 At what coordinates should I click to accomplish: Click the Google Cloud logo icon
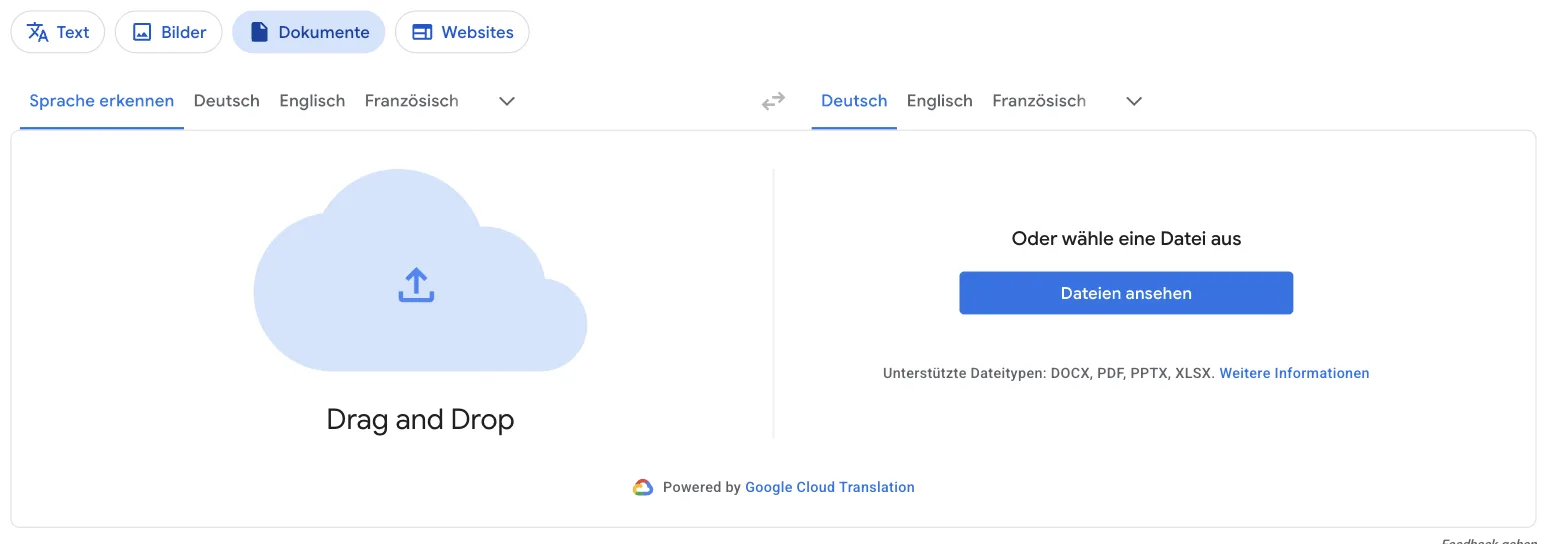point(643,487)
